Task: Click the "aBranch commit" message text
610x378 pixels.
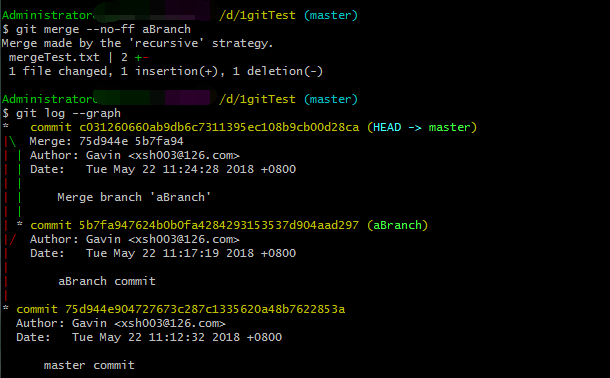Action: coord(107,282)
